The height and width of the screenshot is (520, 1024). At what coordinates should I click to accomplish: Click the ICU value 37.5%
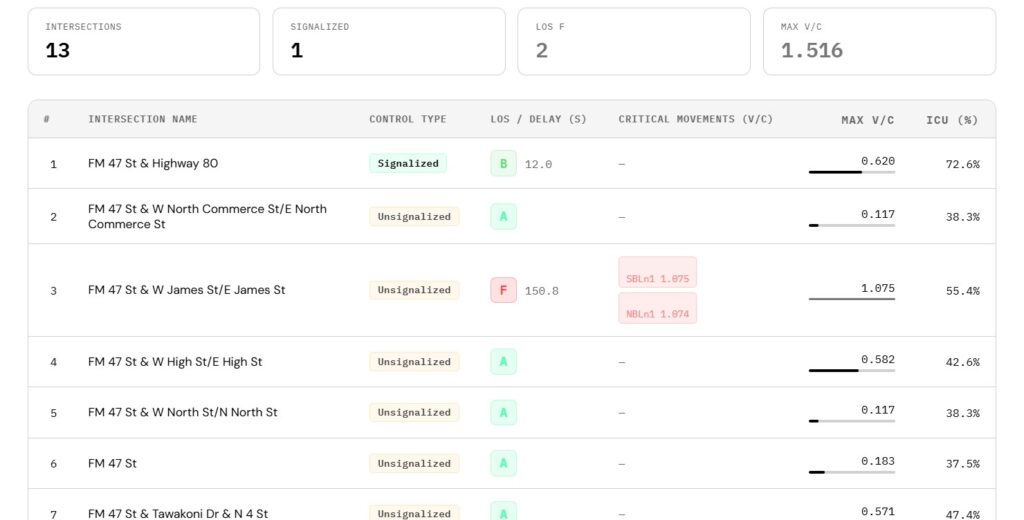click(963, 464)
